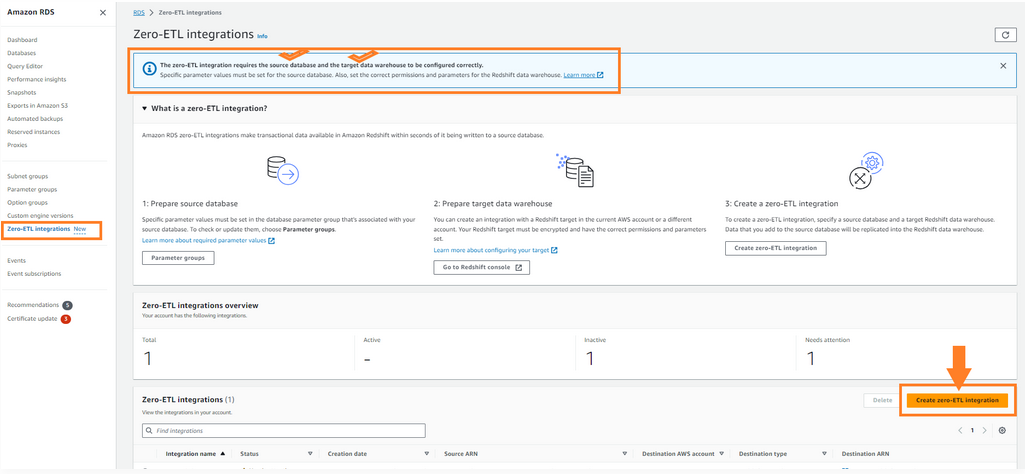
Task: Click Find integrations search field
Action: pyautogui.click(x=284, y=431)
